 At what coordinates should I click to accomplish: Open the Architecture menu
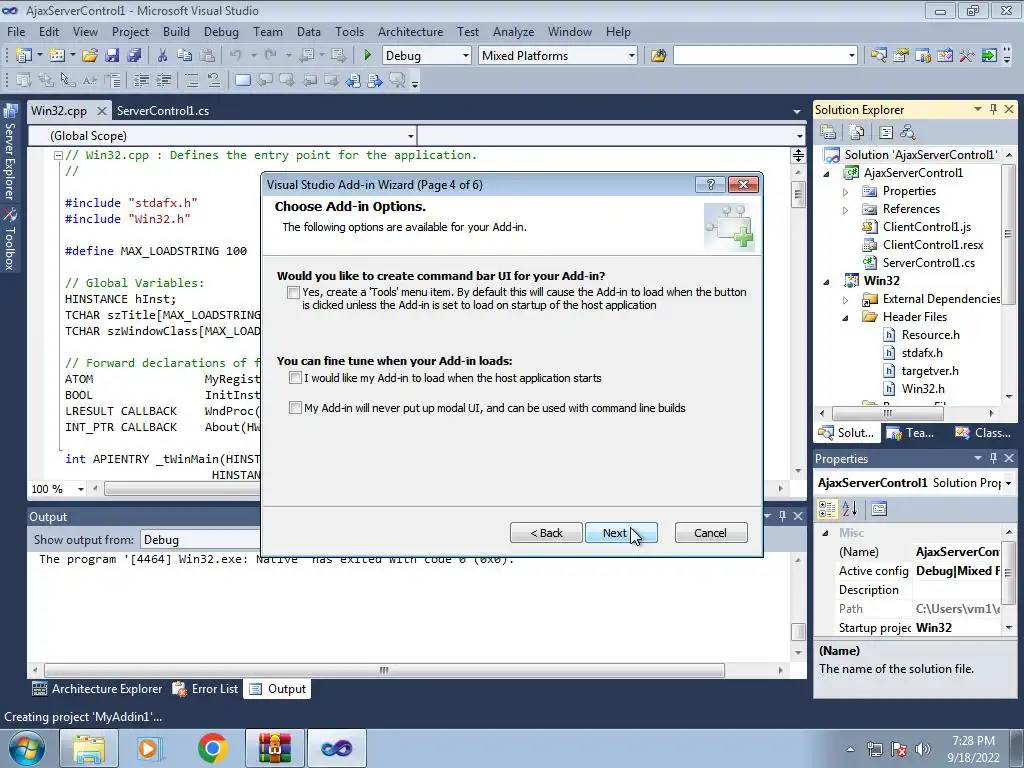pos(410,31)
